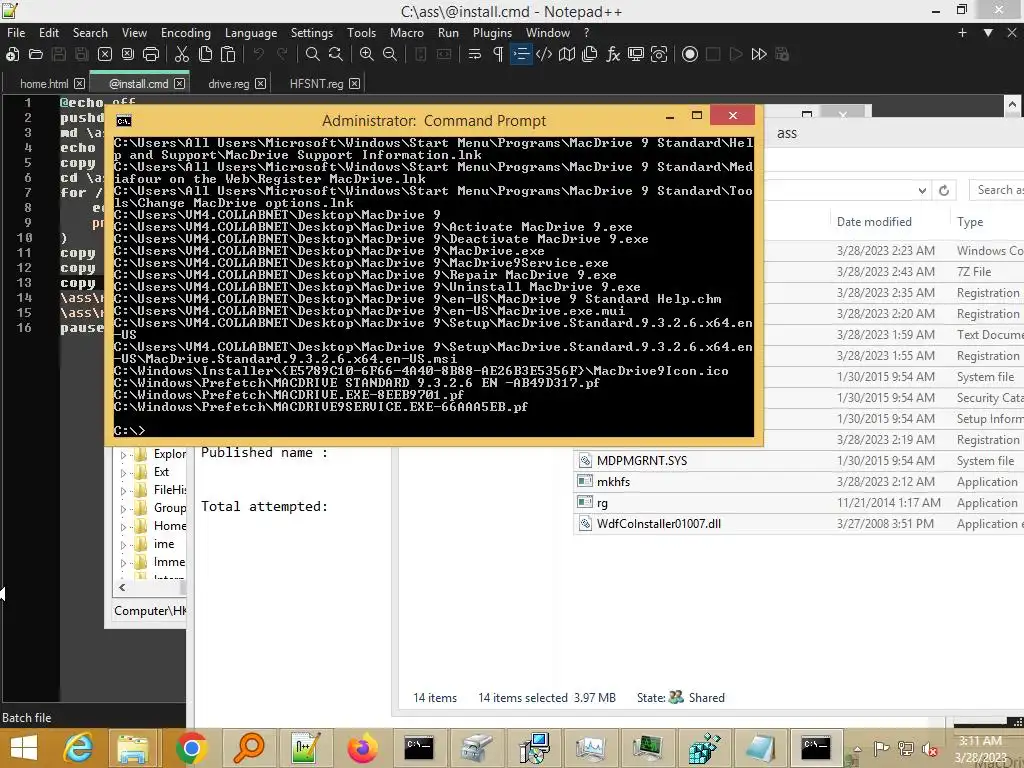
Task: Click the Copy toolbar icon
Action: [205, 54]
